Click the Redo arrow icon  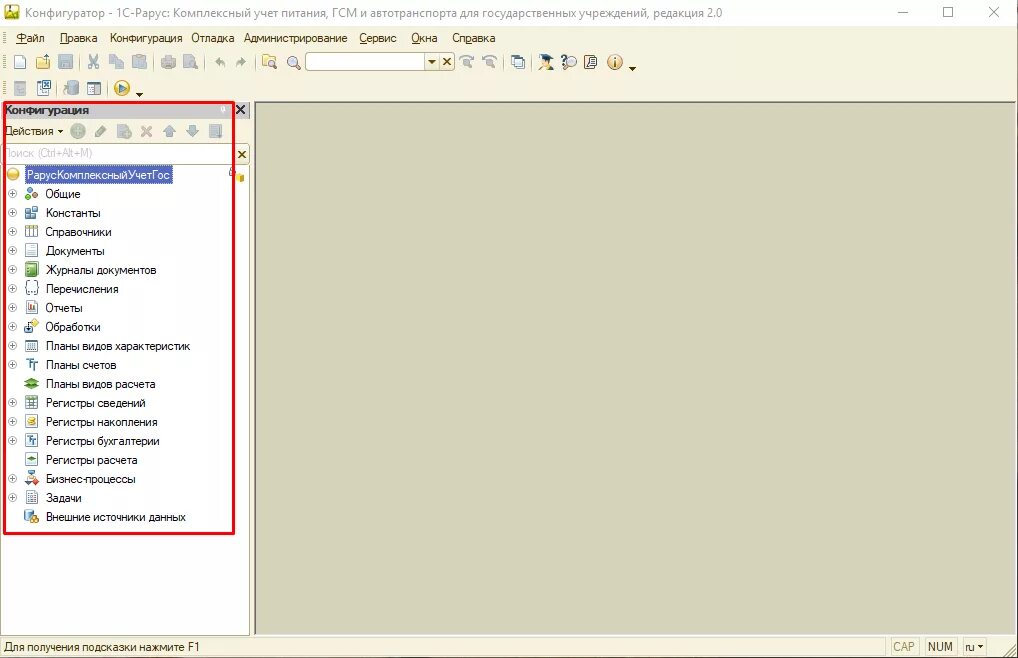point(241,62)
